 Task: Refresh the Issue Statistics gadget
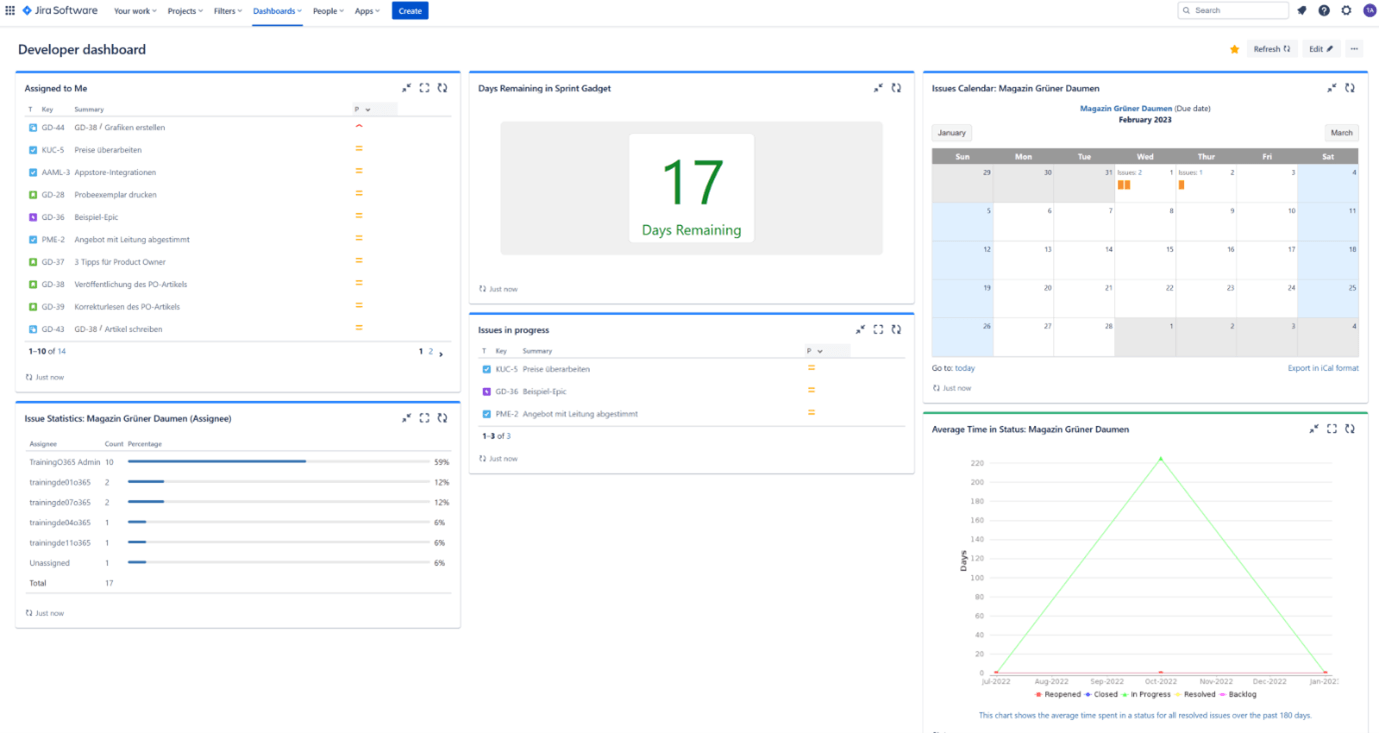[x=442, y=418]
